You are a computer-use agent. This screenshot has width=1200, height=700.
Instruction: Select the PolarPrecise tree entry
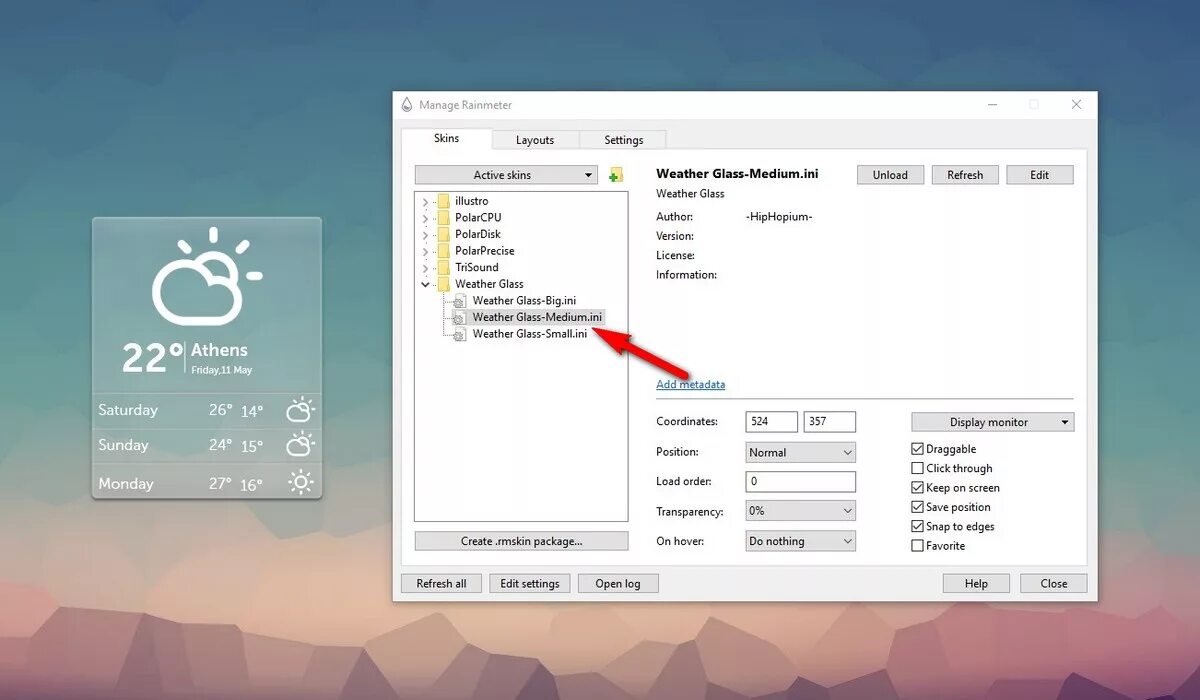click(485, 251)
